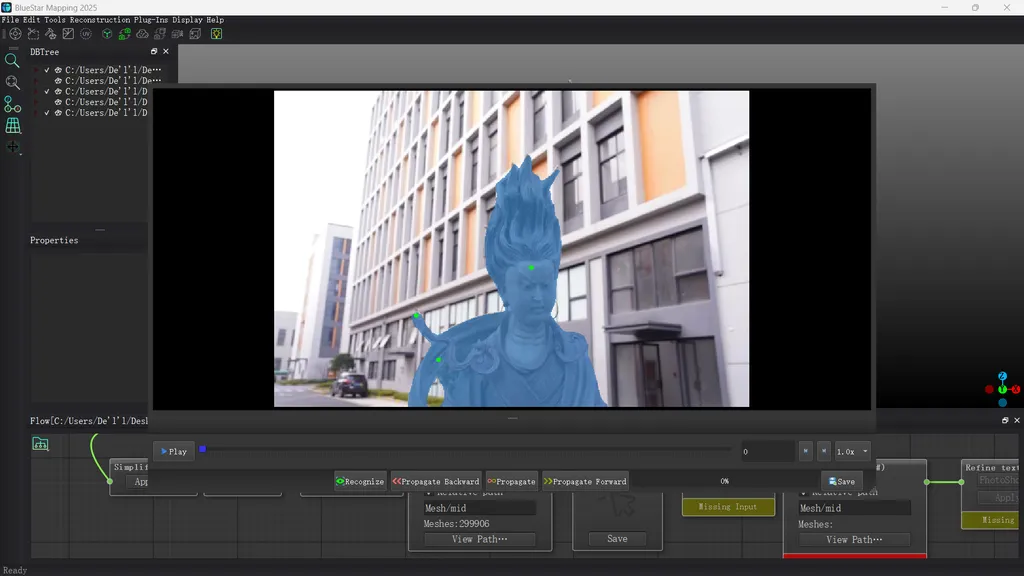Toggle the third DBTree entry checkmark
Screen dimensions: 1024x576
[x=47, y=92]
